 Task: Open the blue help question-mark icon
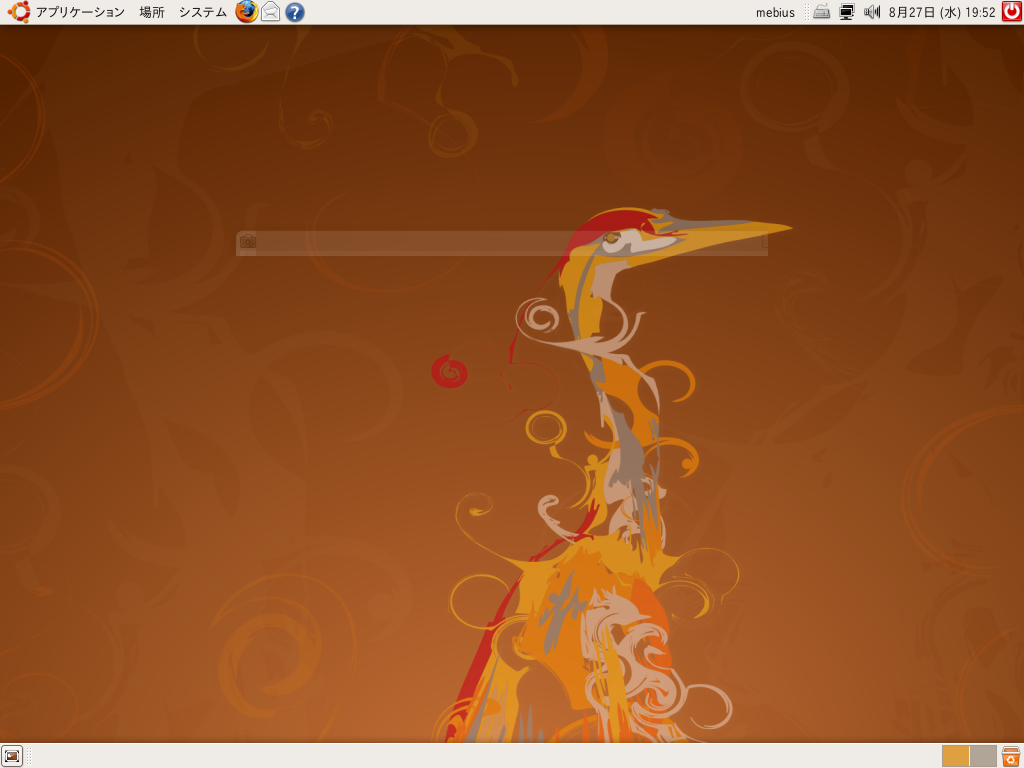(x=295, y=12)
